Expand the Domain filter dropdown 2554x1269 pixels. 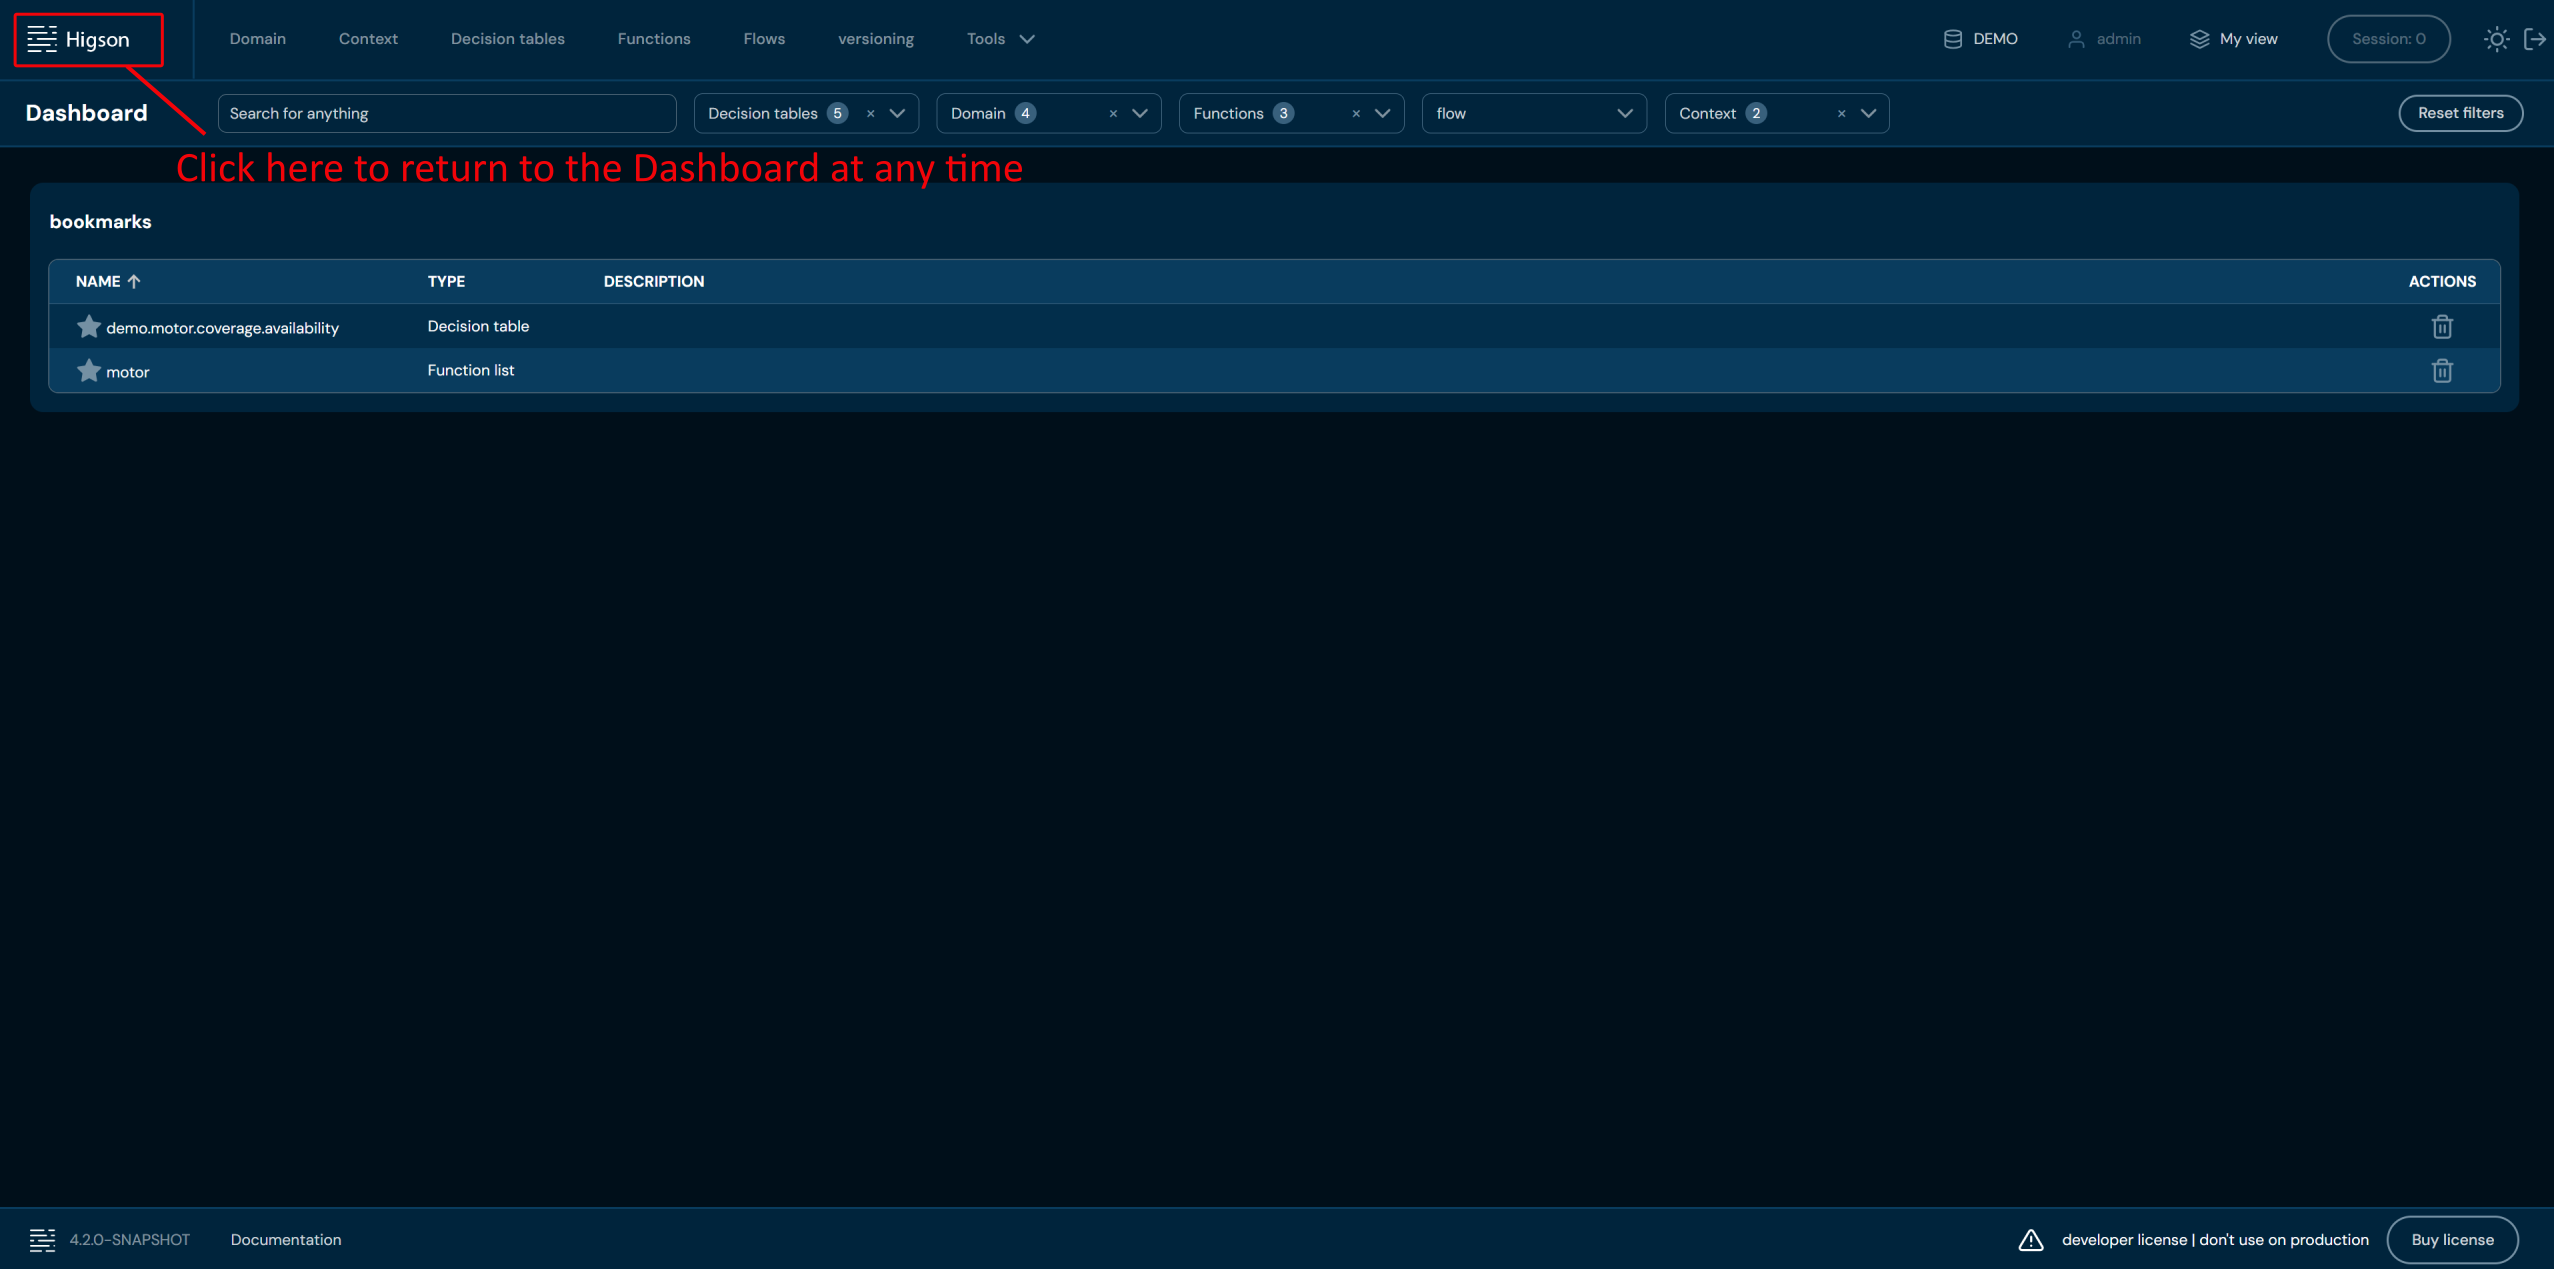coord(1140,114)
